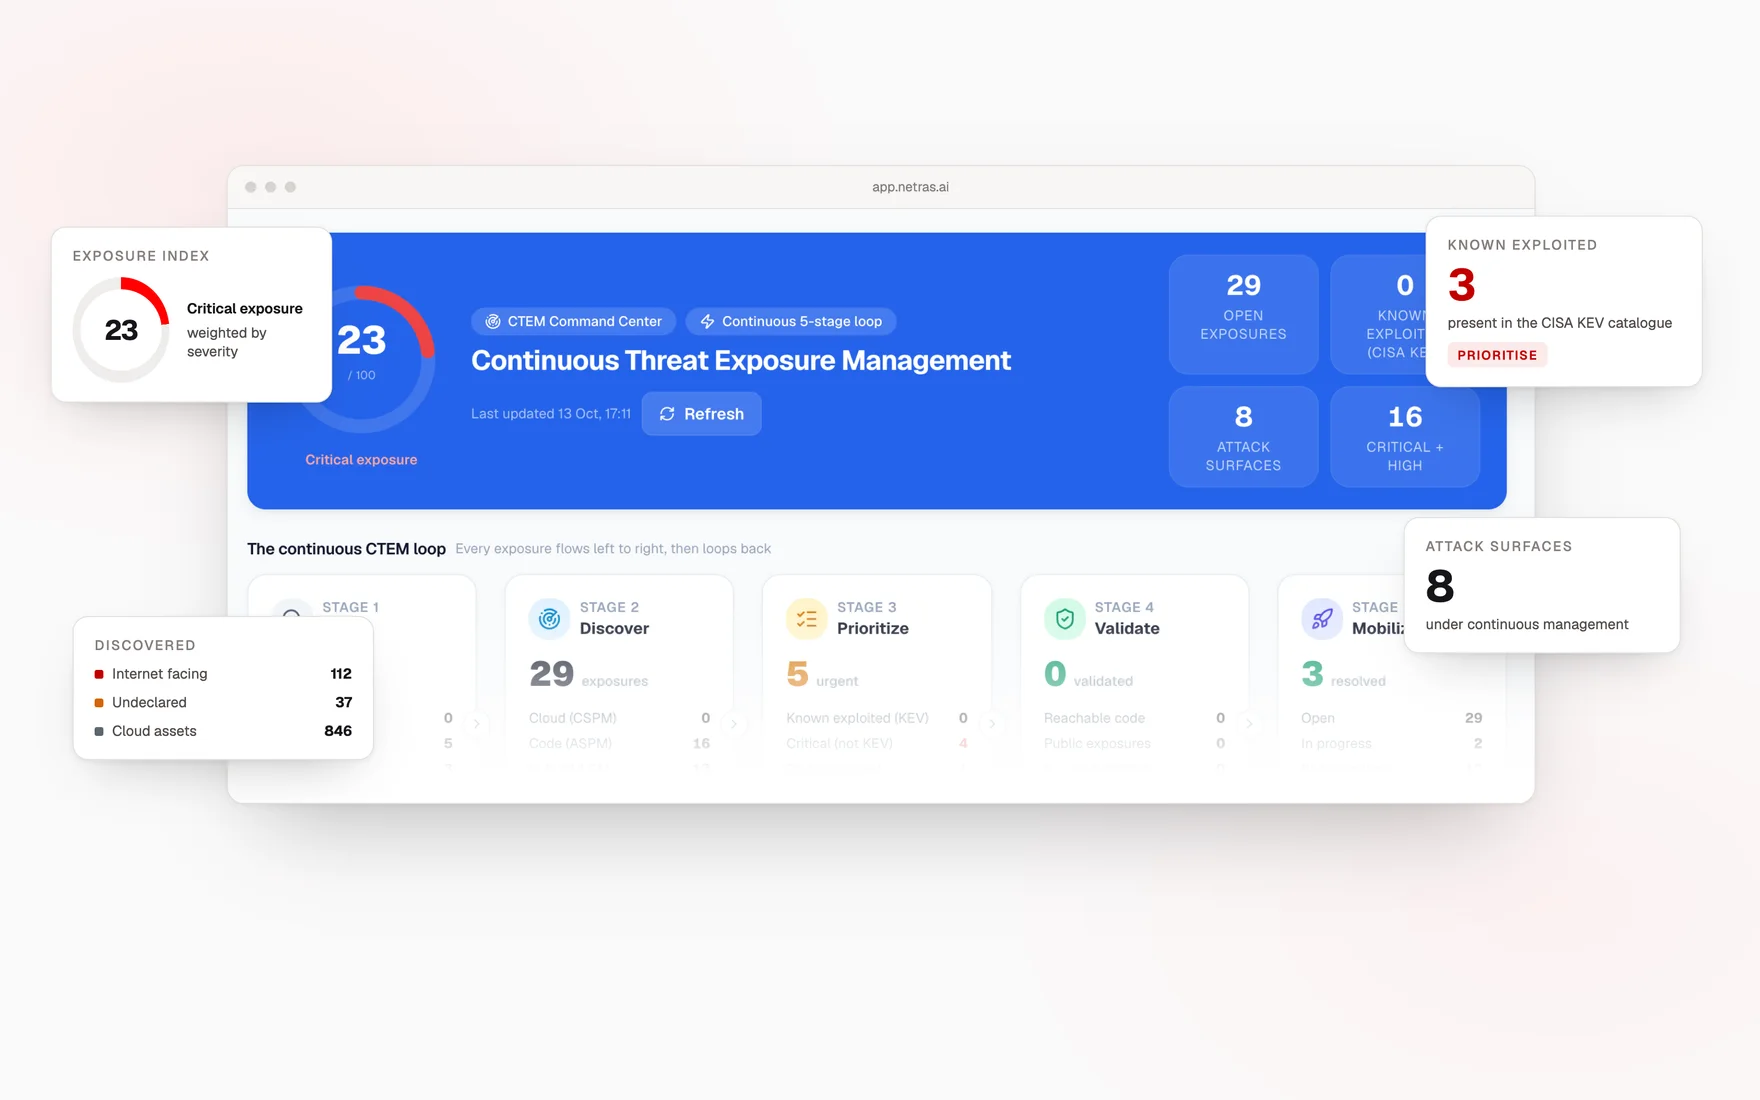Click the 'Known exploited (KEV)' row in Prioritize

click(877, 718)
